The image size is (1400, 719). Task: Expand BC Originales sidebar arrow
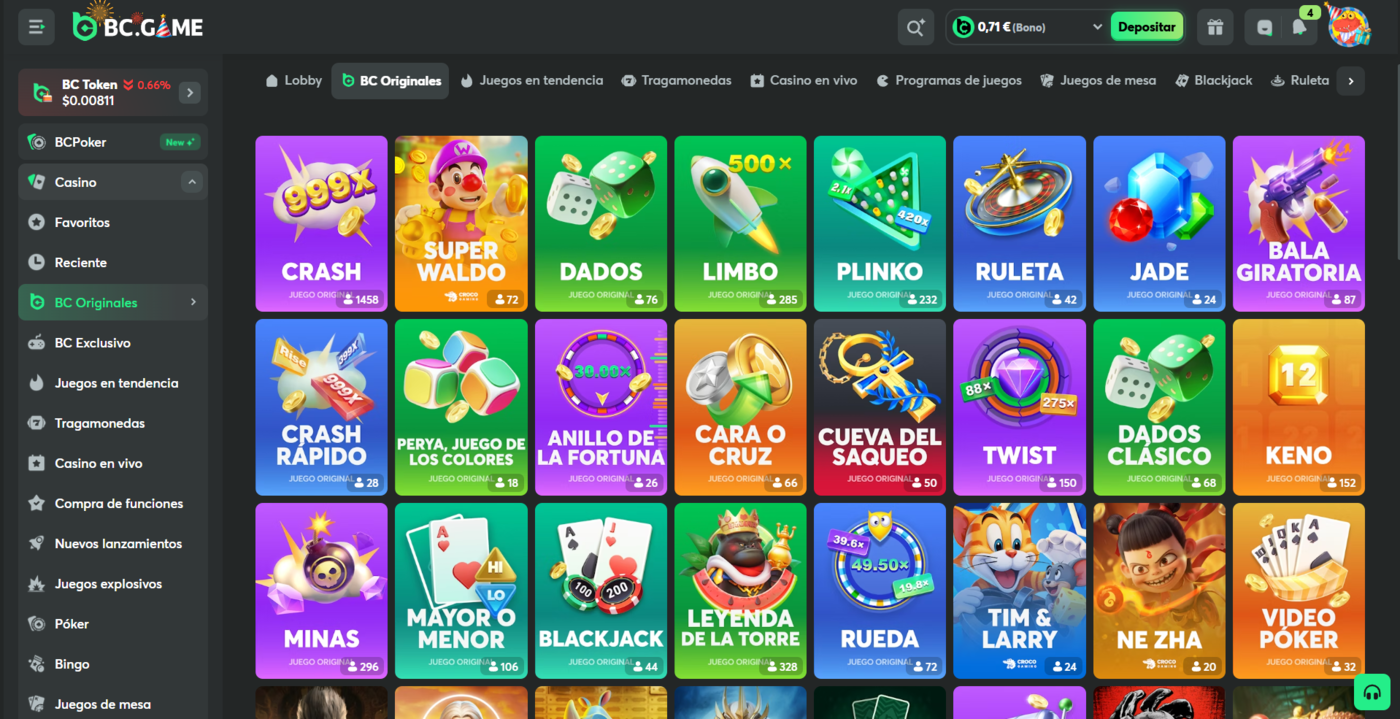click(193, 302)
